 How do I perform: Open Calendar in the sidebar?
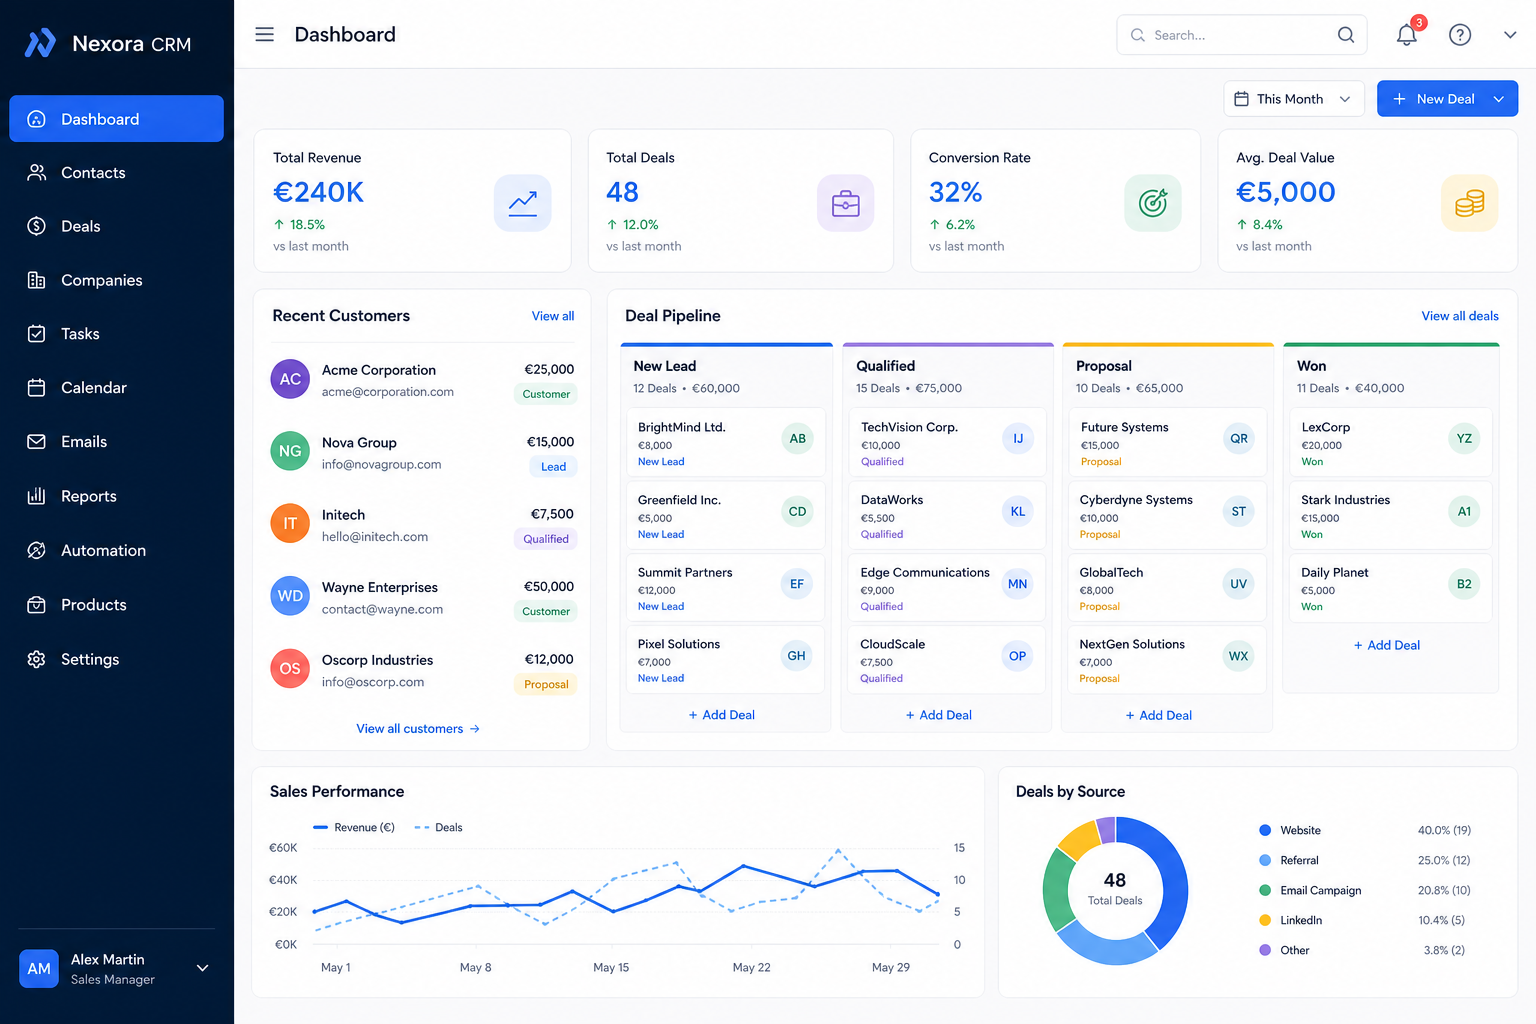[116, 388]
